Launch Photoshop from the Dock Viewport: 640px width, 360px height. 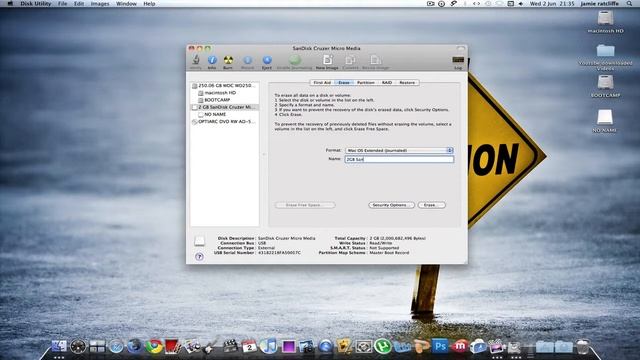(x=440, y=347)
